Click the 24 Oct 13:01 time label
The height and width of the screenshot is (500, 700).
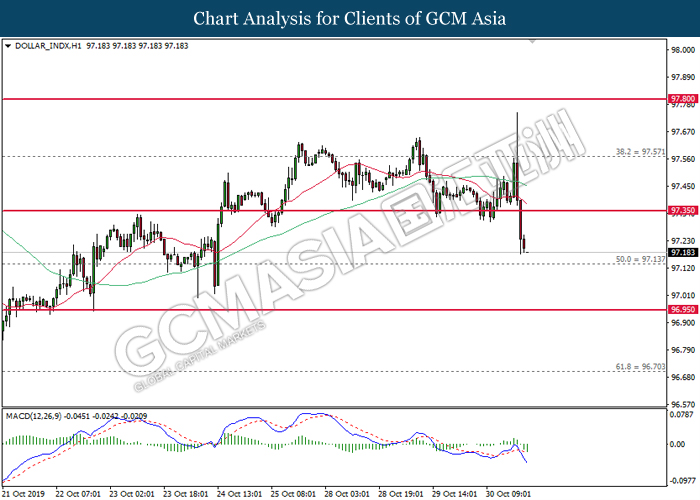(239, 494)
